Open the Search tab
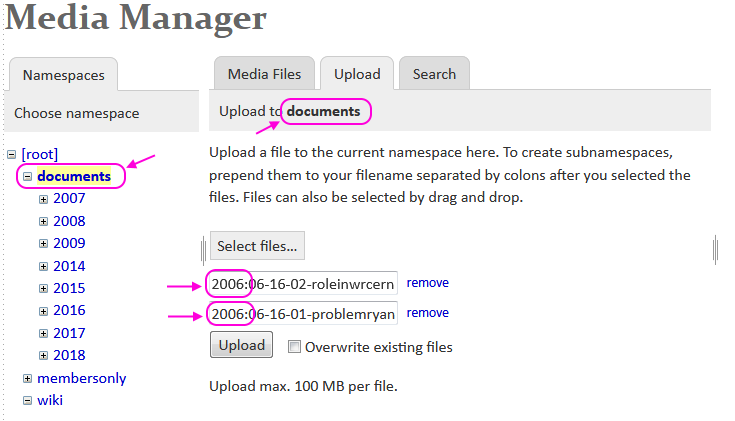The height and width of the screenshot is (421, 735). click(x=434, y=74)
